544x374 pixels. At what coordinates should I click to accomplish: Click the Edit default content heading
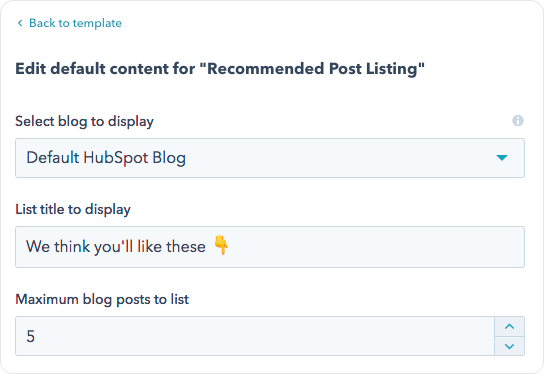pos(220,69)
